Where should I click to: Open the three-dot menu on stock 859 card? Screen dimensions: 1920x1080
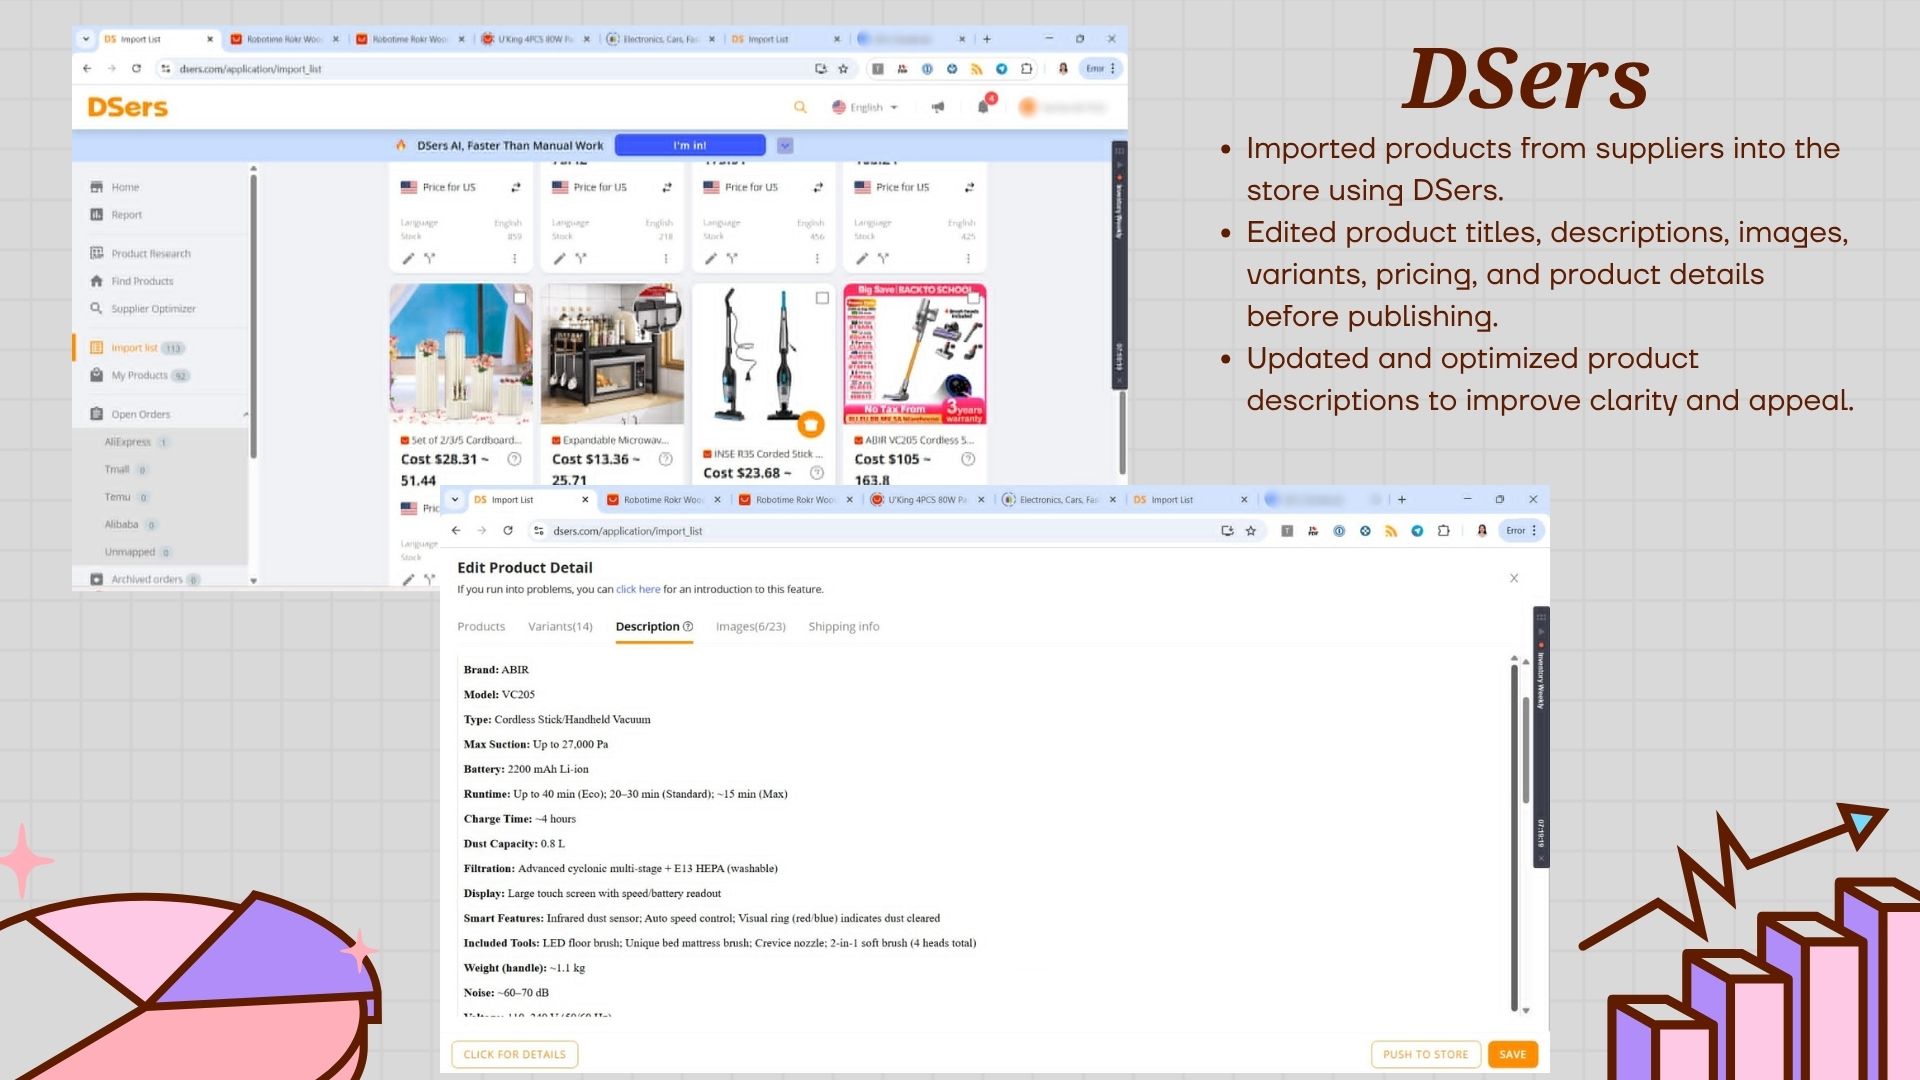coord(515,258)
